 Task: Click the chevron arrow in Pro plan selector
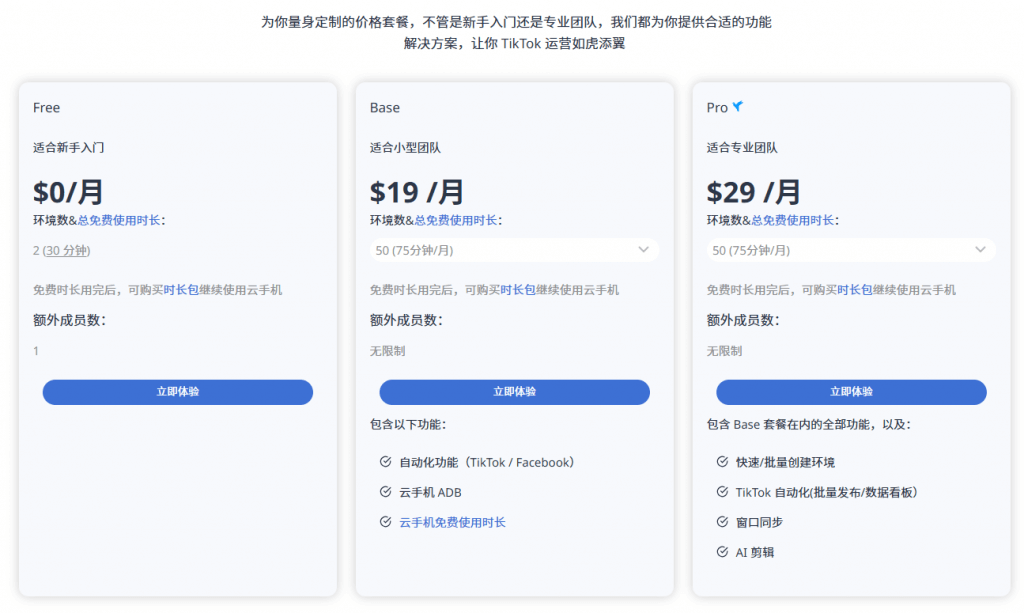pos(981,250)
